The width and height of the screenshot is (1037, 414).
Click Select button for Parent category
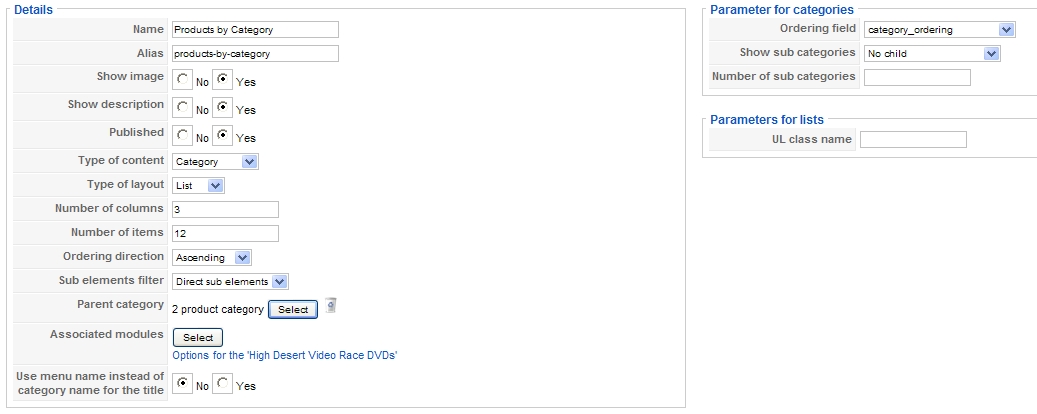[293, 310]
